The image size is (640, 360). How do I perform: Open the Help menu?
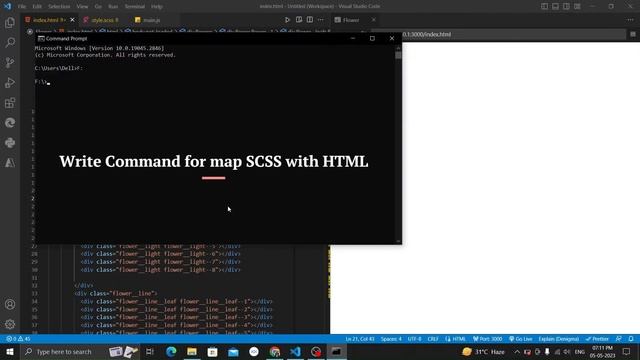pos(157,7)
